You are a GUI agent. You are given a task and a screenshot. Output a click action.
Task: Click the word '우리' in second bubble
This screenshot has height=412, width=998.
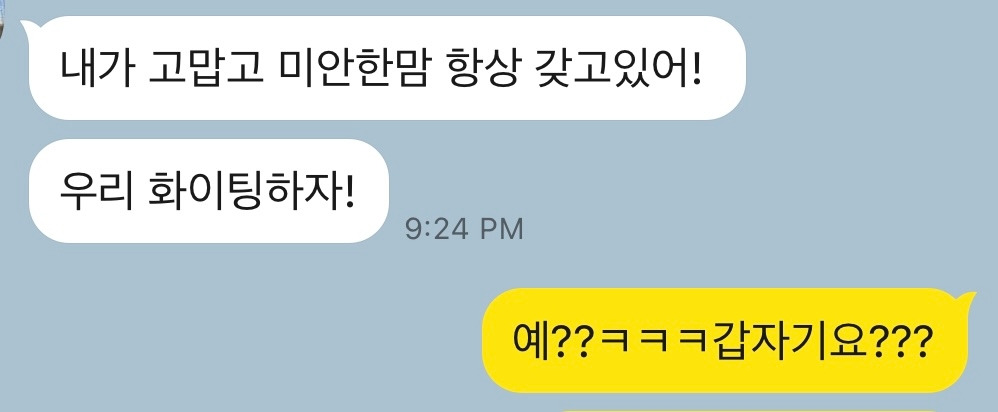[95, 191]
